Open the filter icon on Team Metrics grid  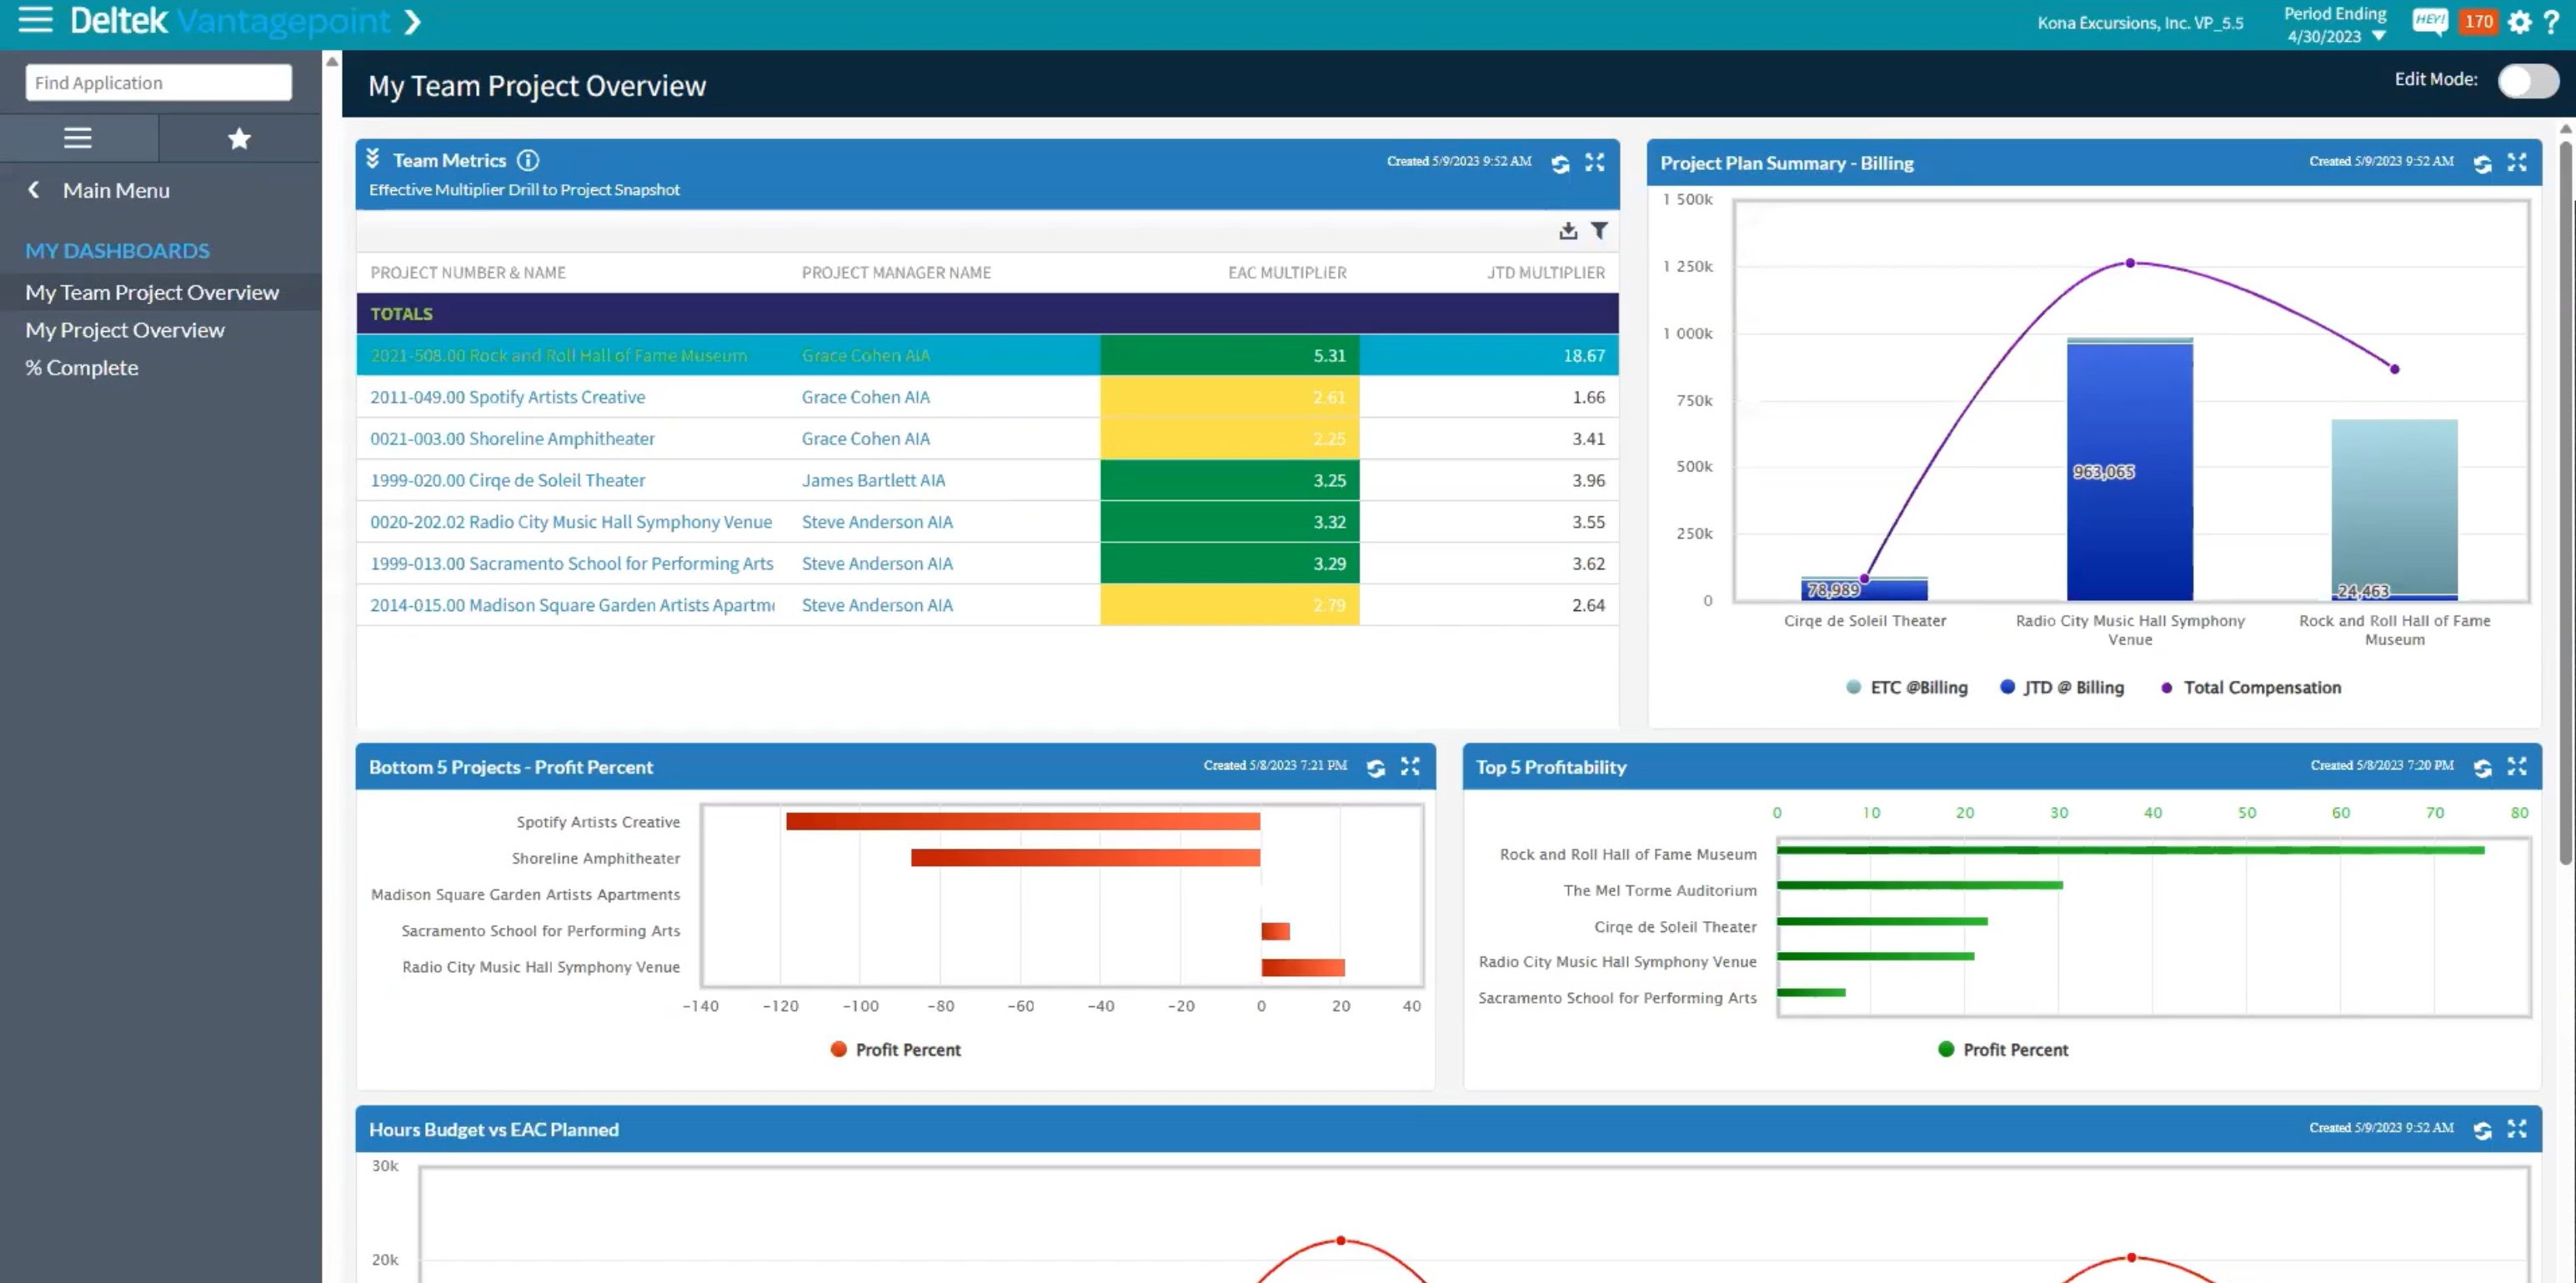coord(1600,229)
